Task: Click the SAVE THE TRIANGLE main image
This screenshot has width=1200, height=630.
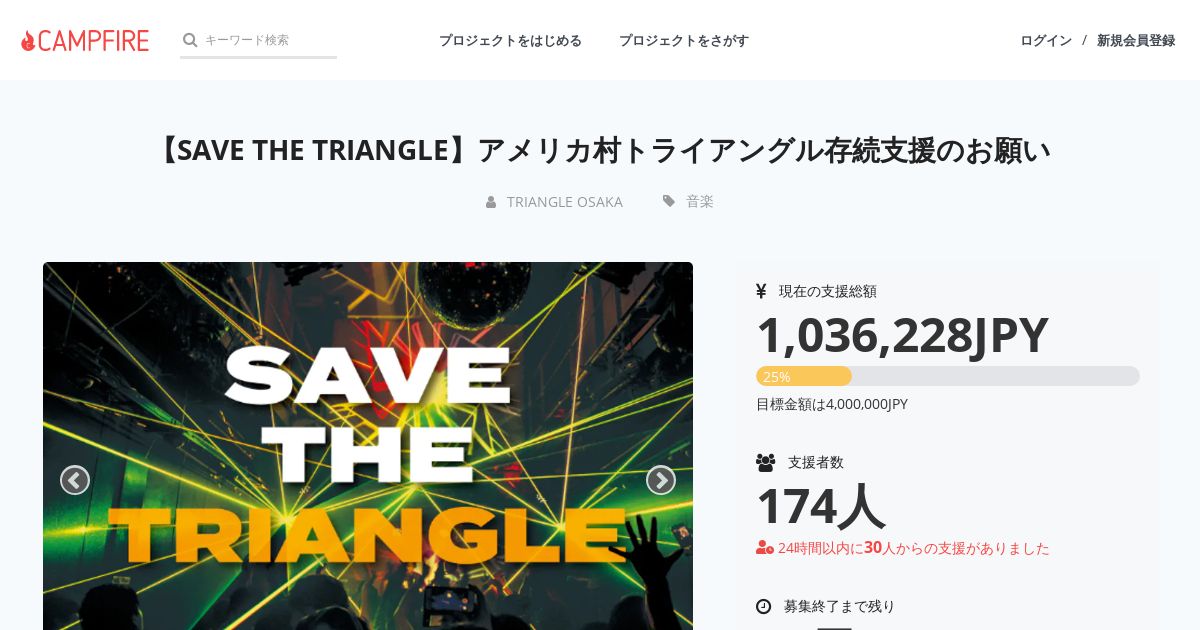Action: coord(368,446)
